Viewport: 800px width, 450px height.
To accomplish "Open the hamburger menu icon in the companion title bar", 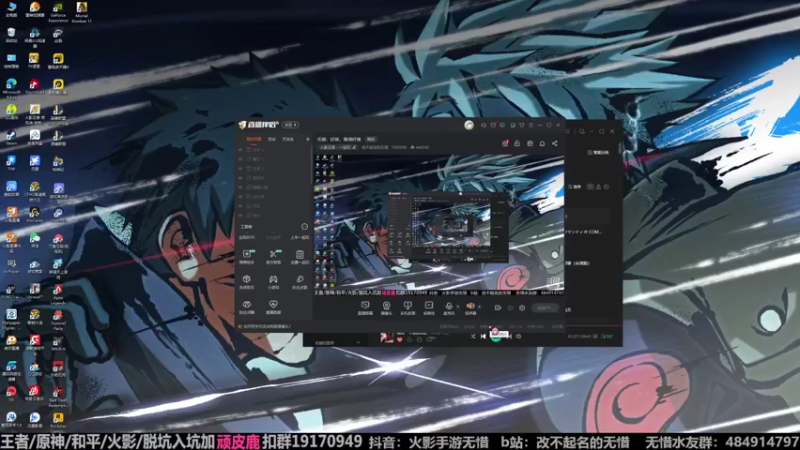I will pos(531,125).
